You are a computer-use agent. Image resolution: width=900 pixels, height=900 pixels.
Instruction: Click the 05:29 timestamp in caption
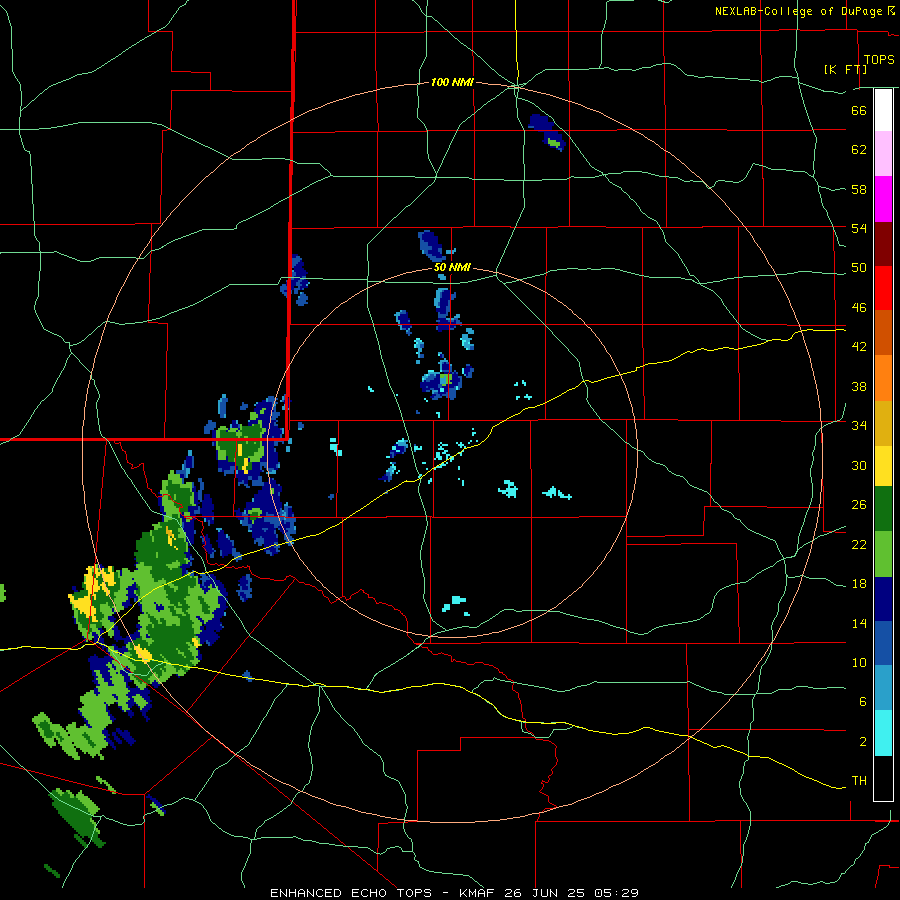coord(617,893)
